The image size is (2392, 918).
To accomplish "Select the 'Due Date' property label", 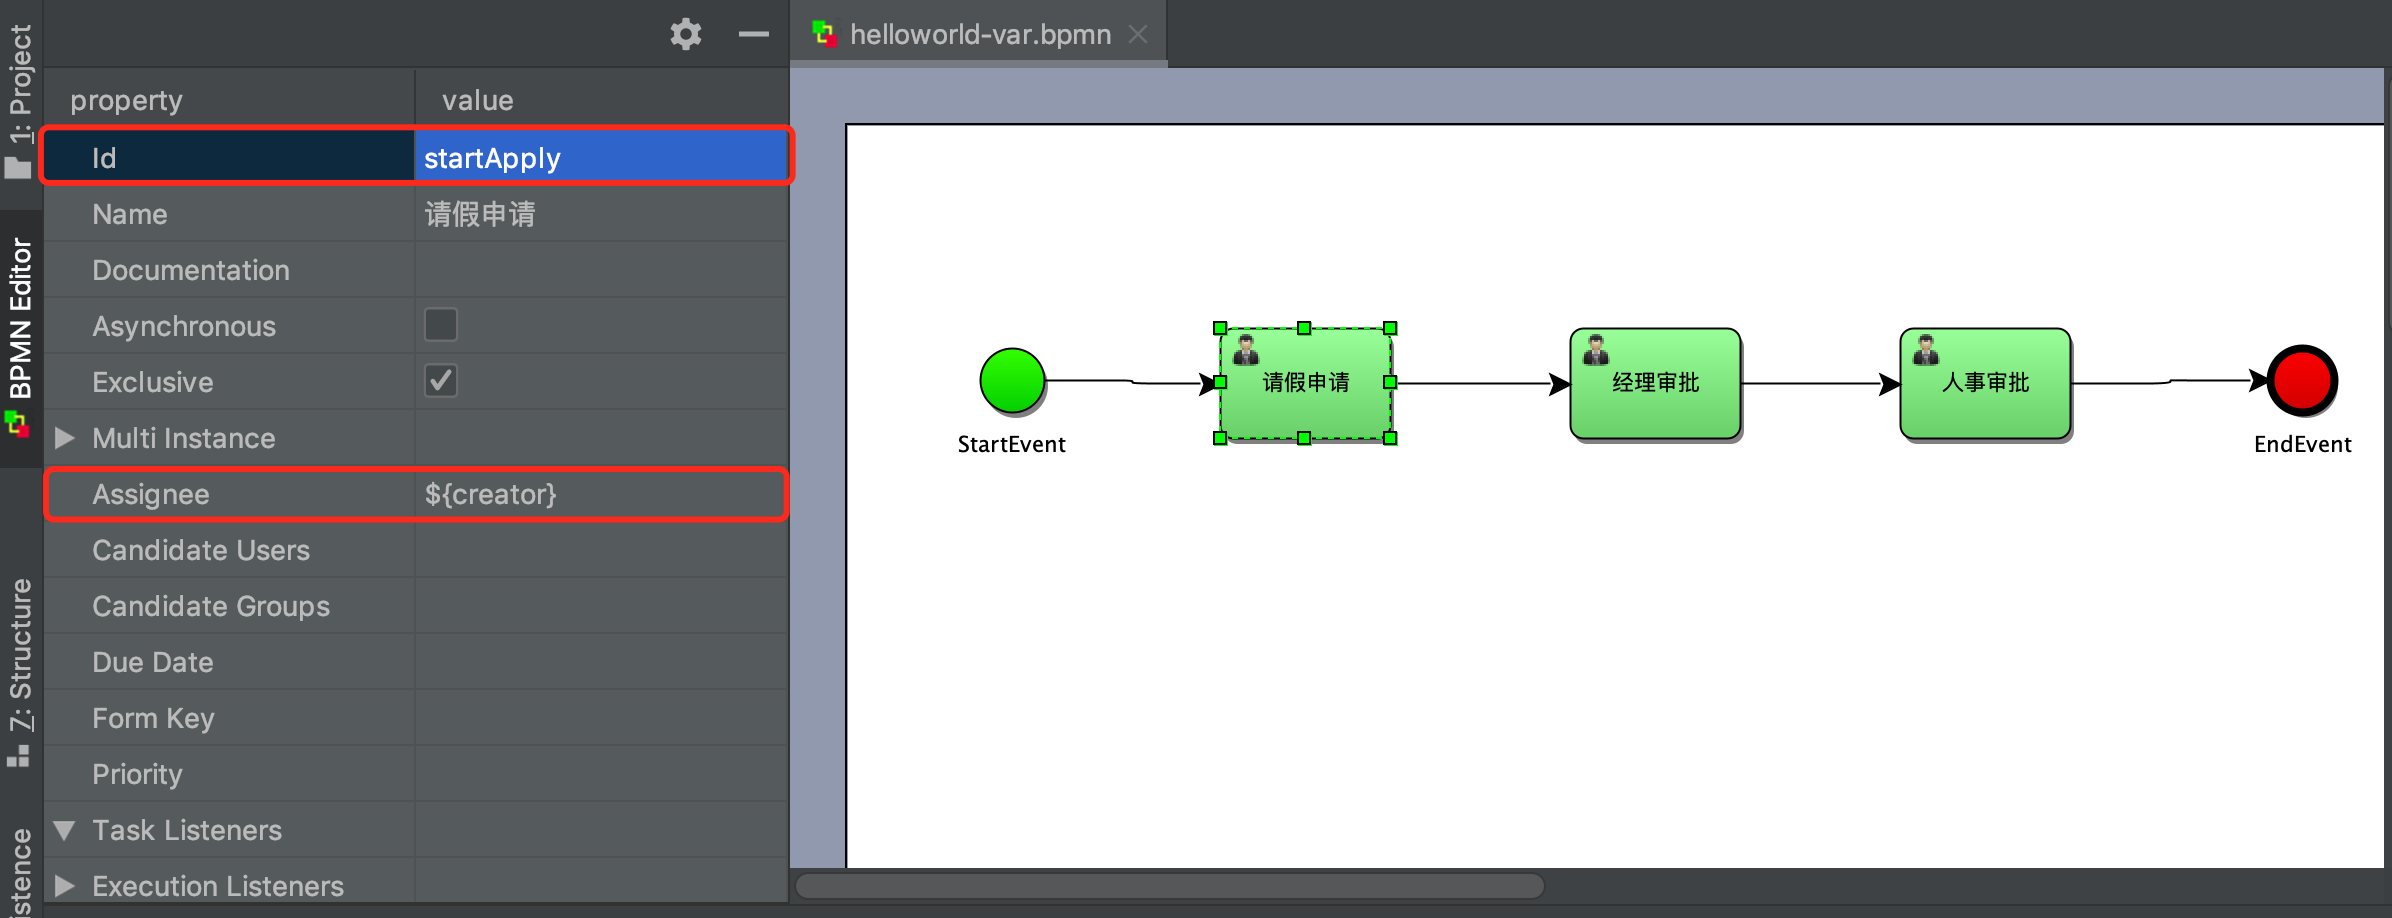I will tap(153, 662).
